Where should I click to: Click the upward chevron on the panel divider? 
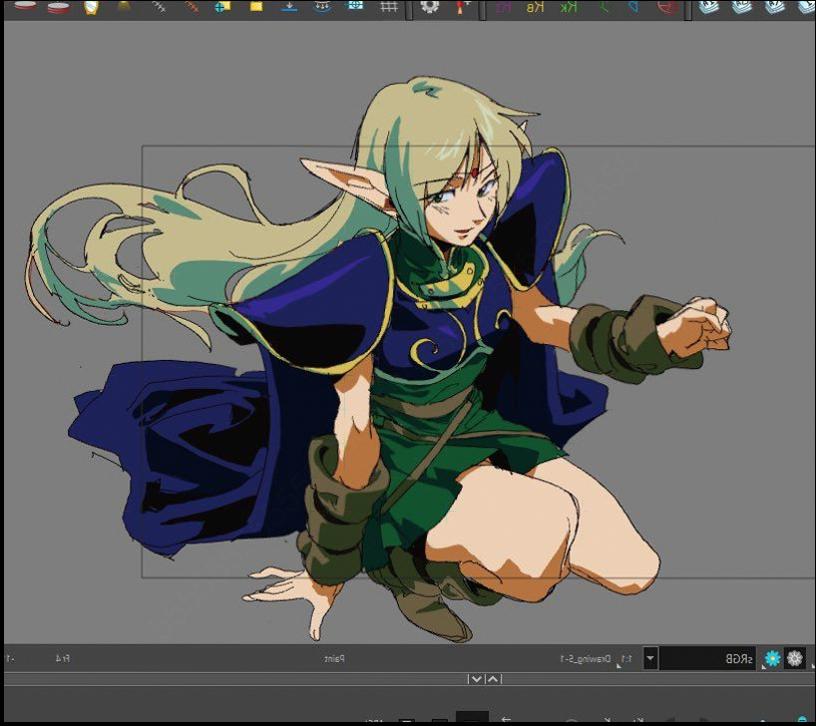click(493, 679)
